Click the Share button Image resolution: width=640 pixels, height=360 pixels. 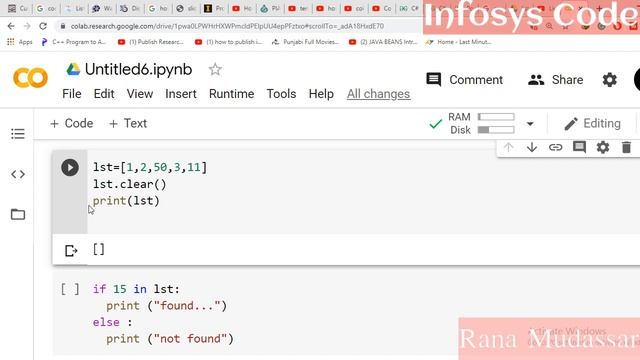tap(555, 80)
